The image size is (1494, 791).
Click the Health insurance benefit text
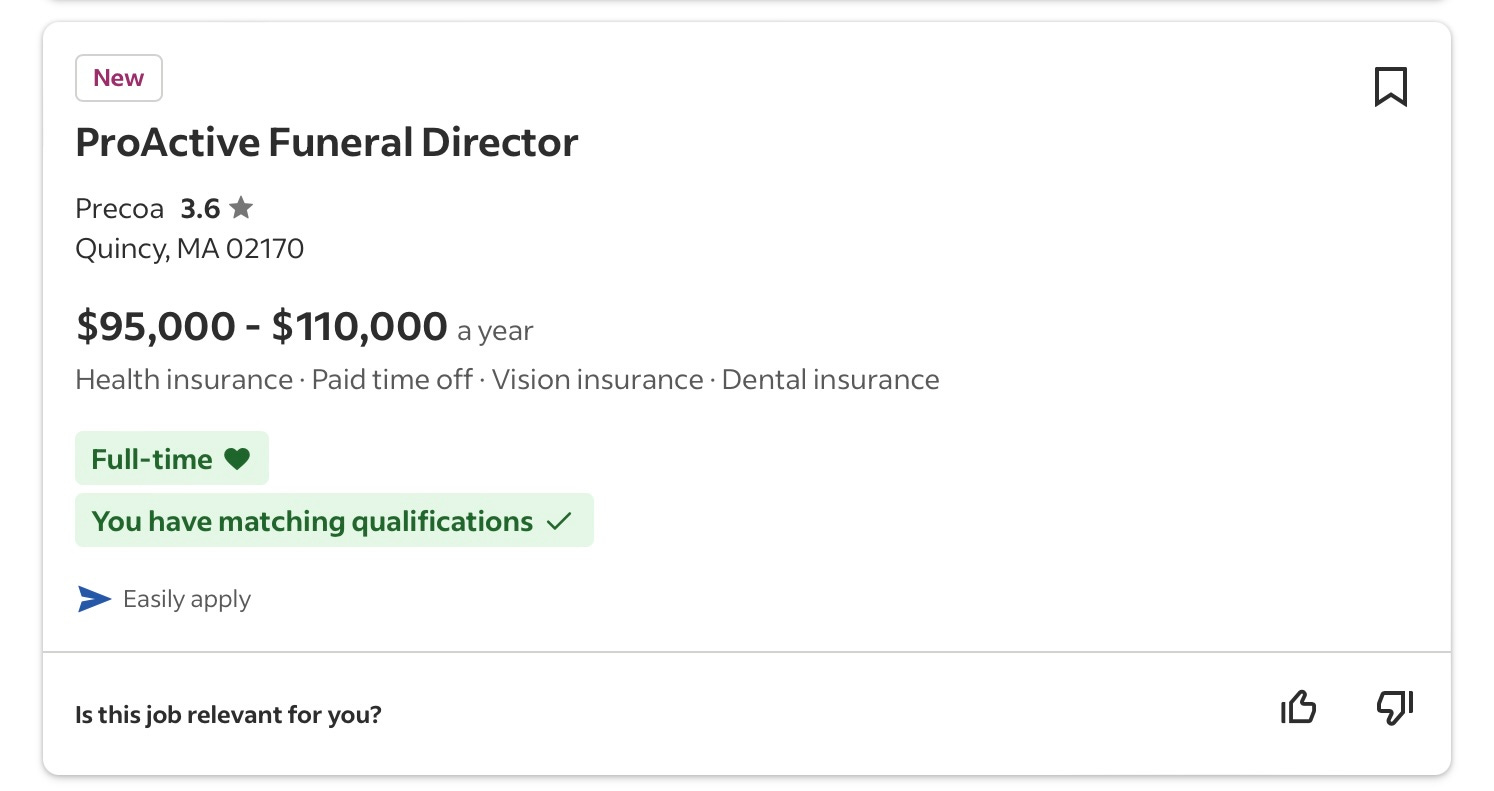(x=184, y=380)
